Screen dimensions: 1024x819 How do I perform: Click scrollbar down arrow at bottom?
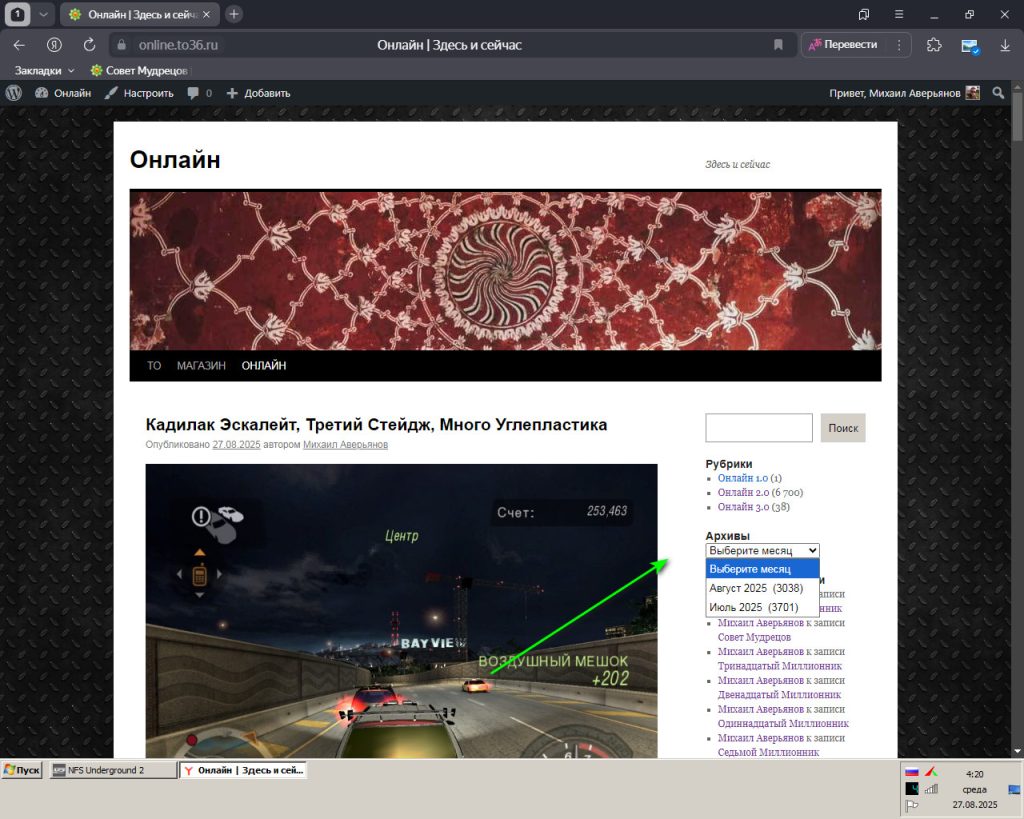(x=1017, y=752)
